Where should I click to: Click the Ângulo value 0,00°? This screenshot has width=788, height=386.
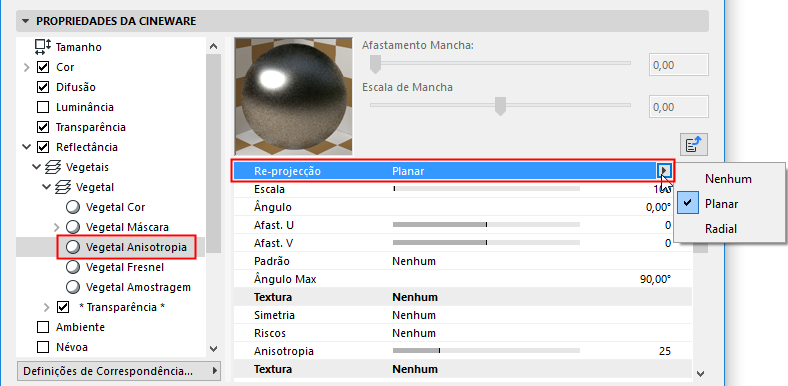tap(658, 207)
